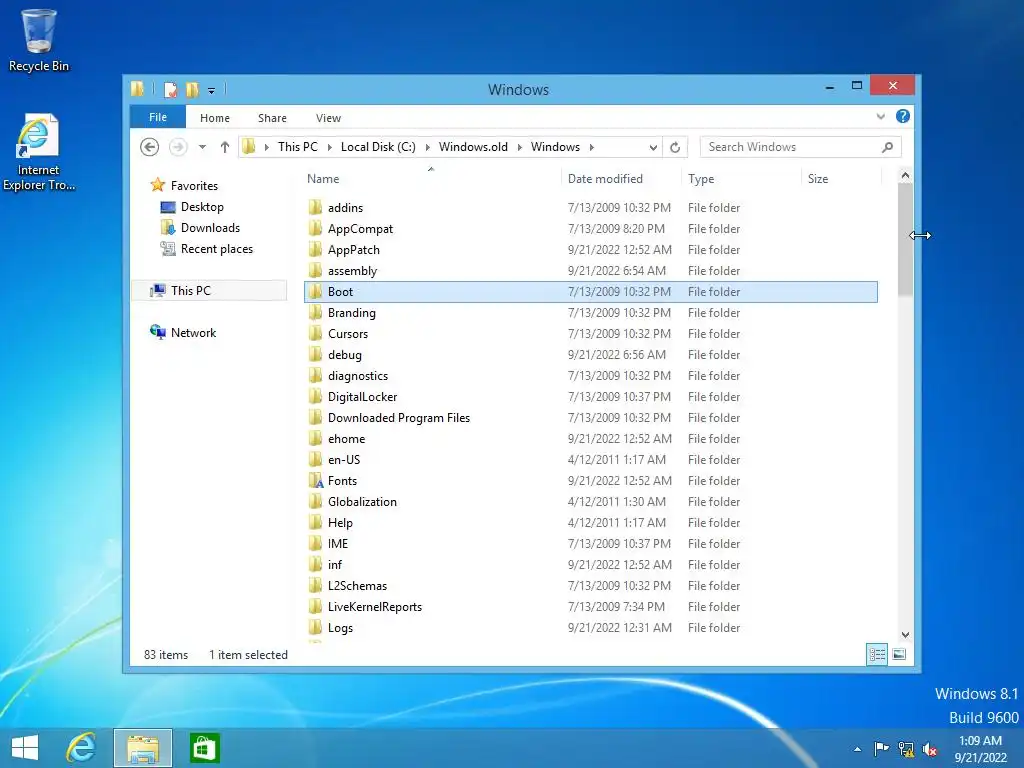Switch to Large icons view in status bar
This screenshot has height=768, width=1024.
click(x=899, y=654)
